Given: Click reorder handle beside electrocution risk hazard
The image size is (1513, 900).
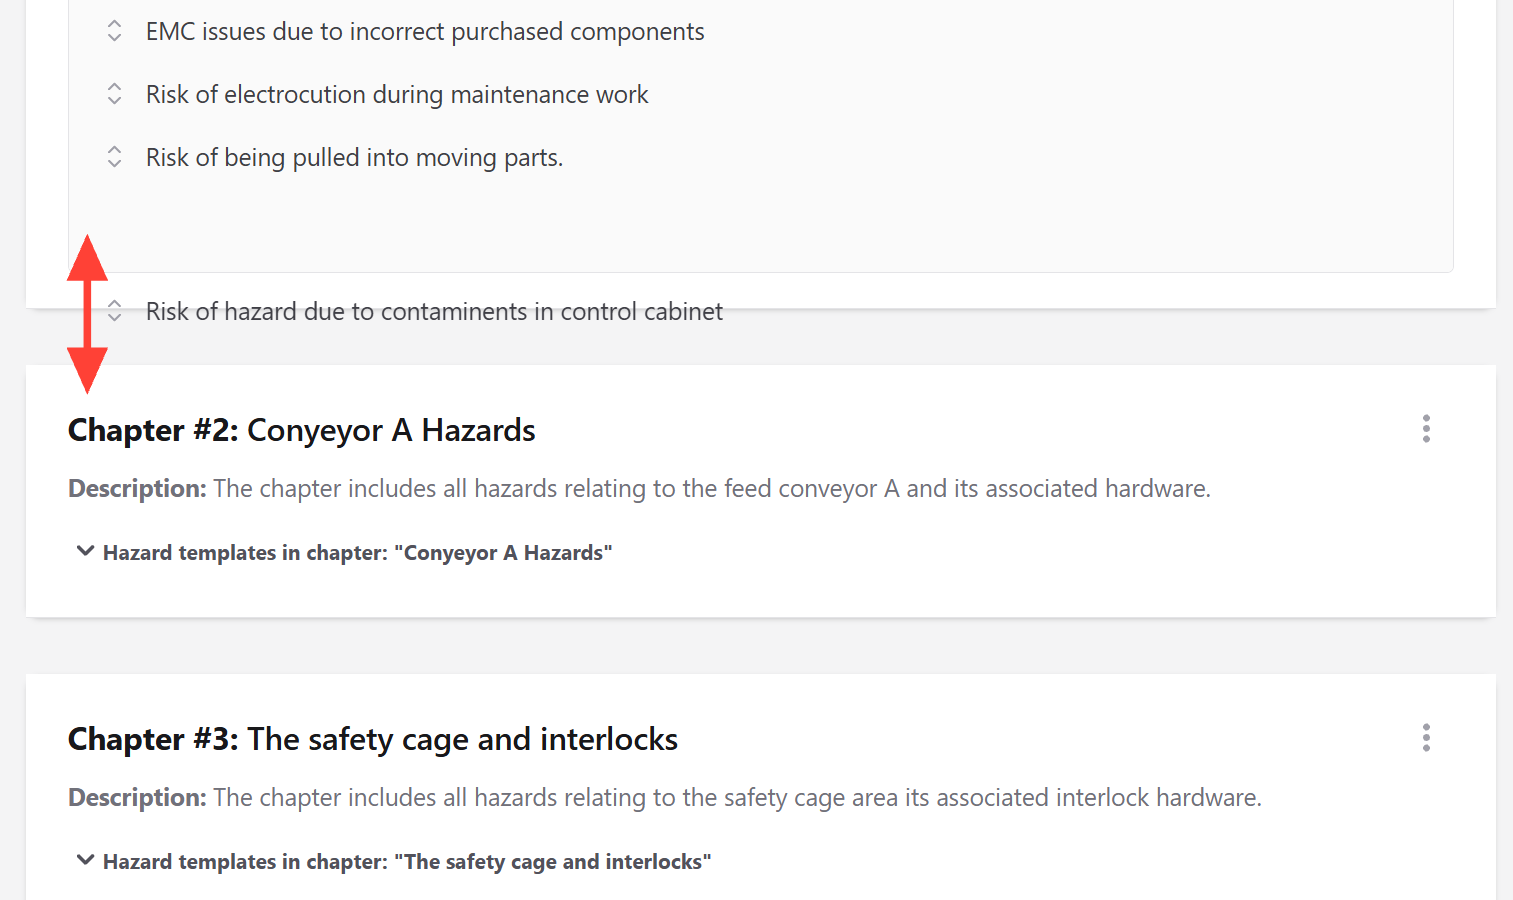Looking at the screenshot, I should coord(114,94).
